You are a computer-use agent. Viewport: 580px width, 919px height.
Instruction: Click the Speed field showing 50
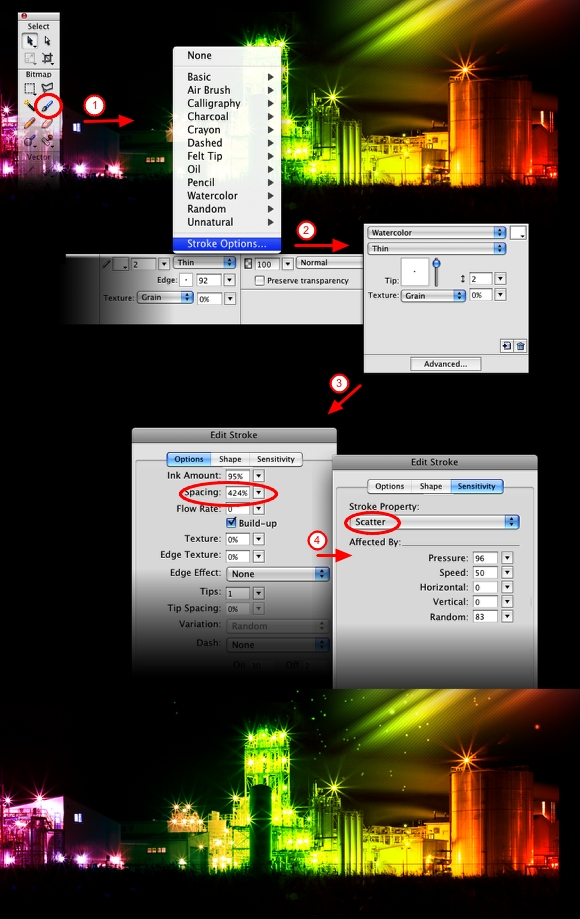(x=485, y=573)
